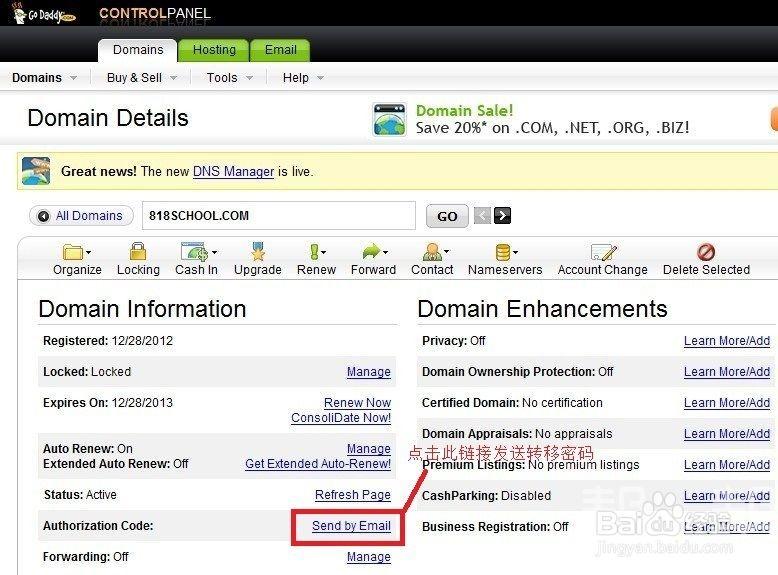Screen dimensions: 778x575
Task: Click the domain name input field
Action: click(278, 216)
